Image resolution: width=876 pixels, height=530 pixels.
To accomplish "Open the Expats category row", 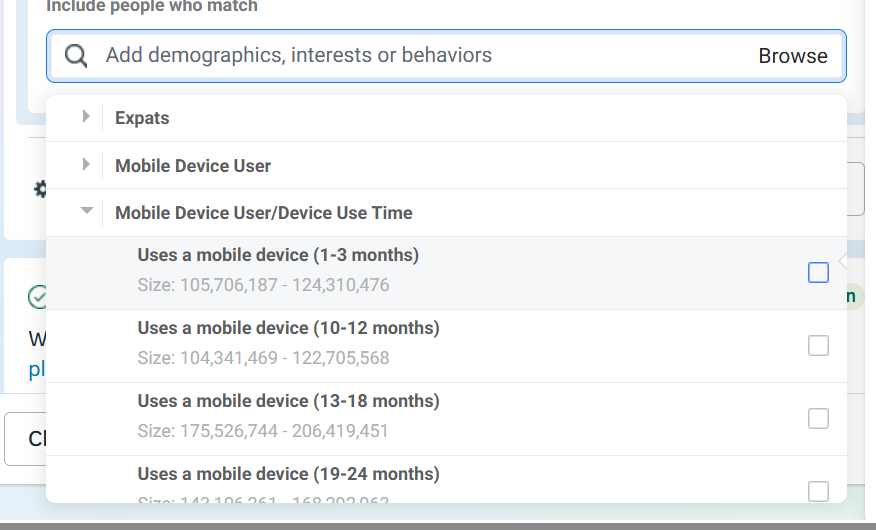I will point(142,118).
